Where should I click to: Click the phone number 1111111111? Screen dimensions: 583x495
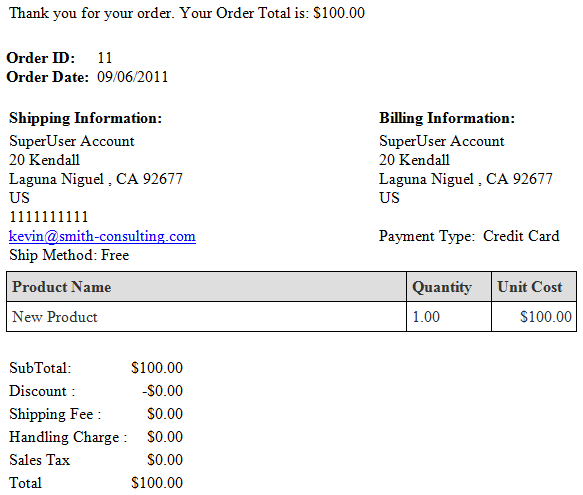click(x=49, y=217)
